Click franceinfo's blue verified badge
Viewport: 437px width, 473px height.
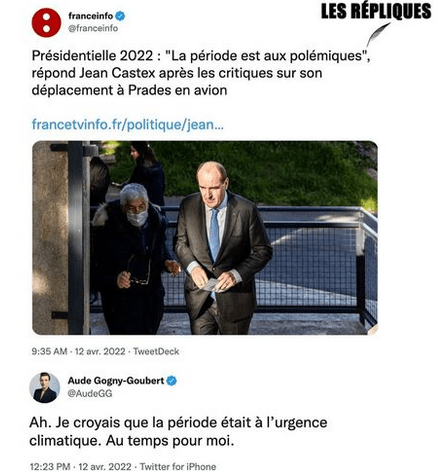[120, 16]
